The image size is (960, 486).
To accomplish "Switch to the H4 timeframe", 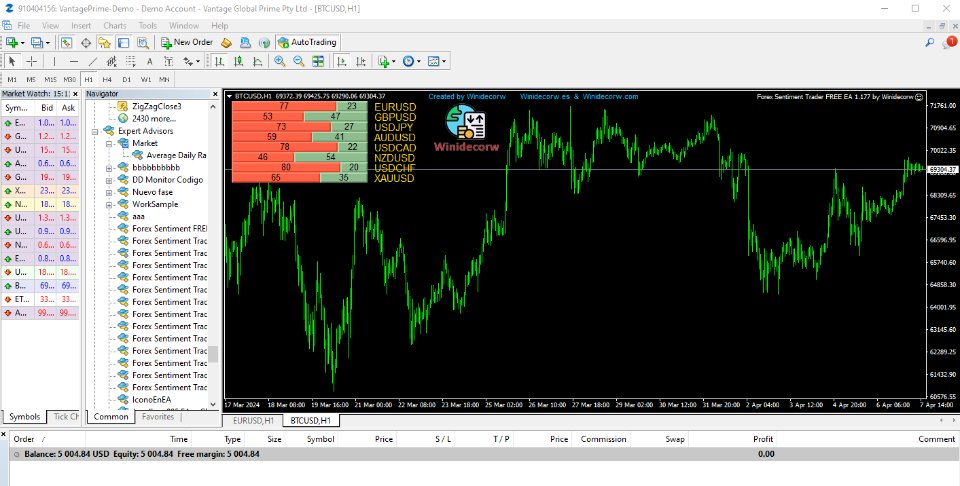I will pos(107,78).
